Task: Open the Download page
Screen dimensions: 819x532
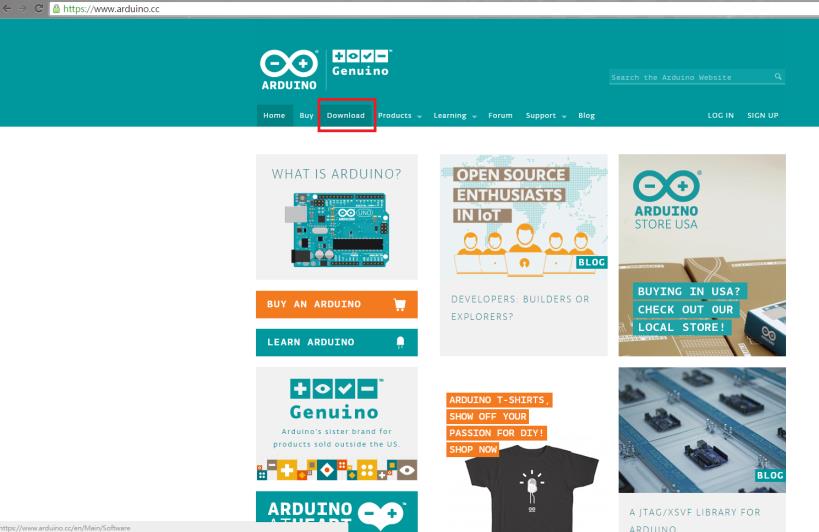Action: click(346, 116)
